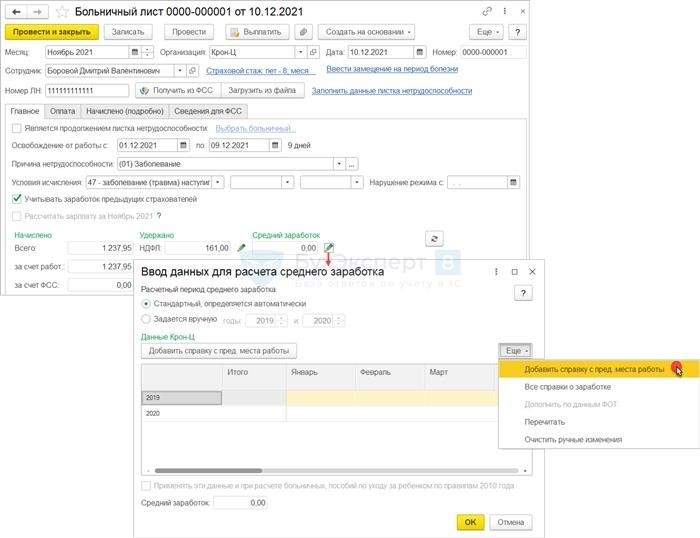Open Ввести замещение на период болезни link
Screen dimensions: 700x538
[x=392, y=69]
